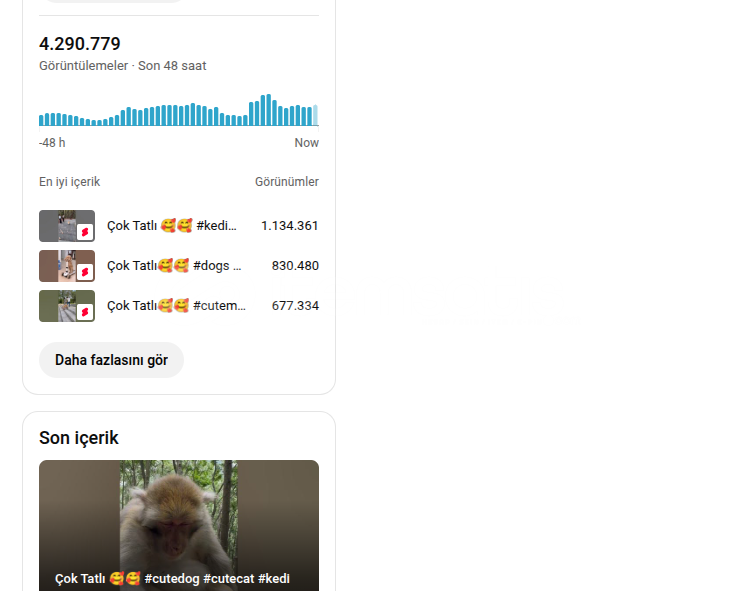This screenshot has height=591, width=735.
Task: Click the Shorts icon on the #kedi thumbnail
Action: pyautogui.click(x=85, y=232)
